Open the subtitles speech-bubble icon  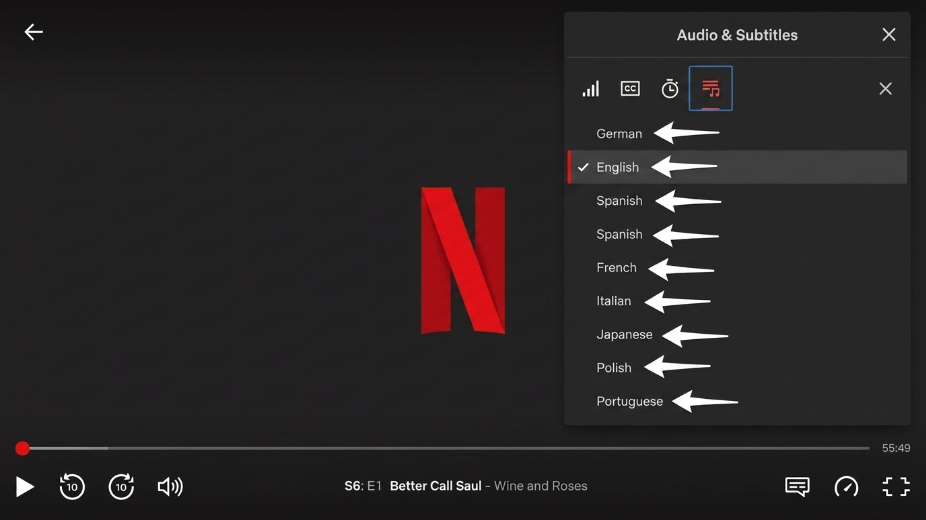(797, 486)
